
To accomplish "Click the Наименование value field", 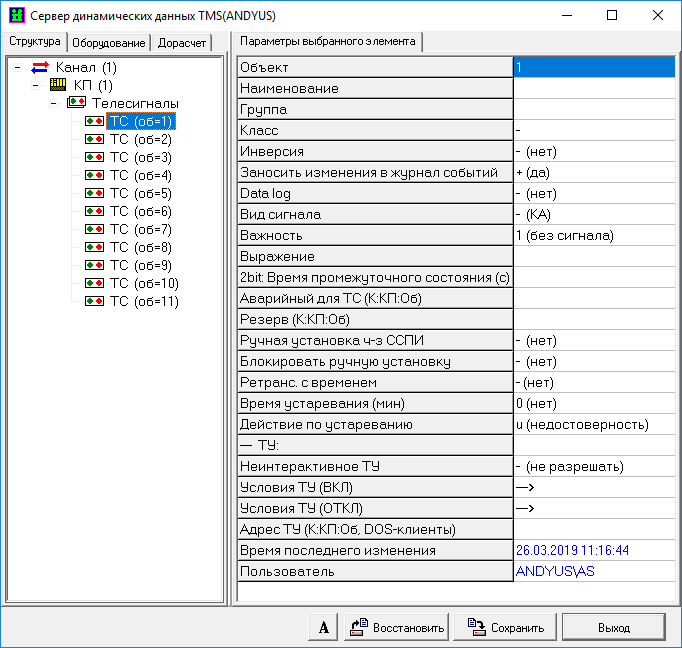I will click(x=594, y=88).
